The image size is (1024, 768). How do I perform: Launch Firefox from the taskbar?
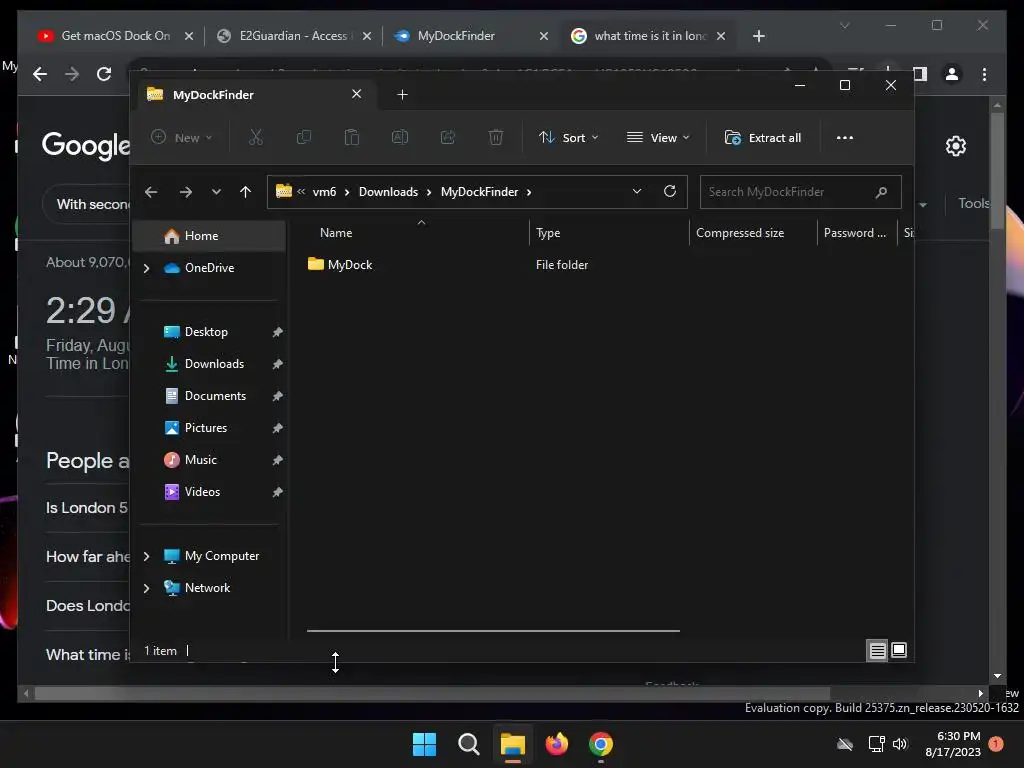click(556, 744)
